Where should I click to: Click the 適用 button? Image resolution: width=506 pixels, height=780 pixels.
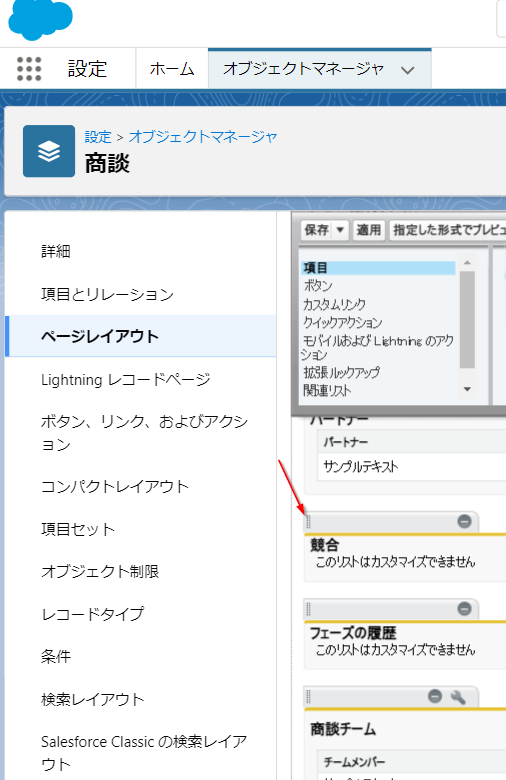point(368,230)
